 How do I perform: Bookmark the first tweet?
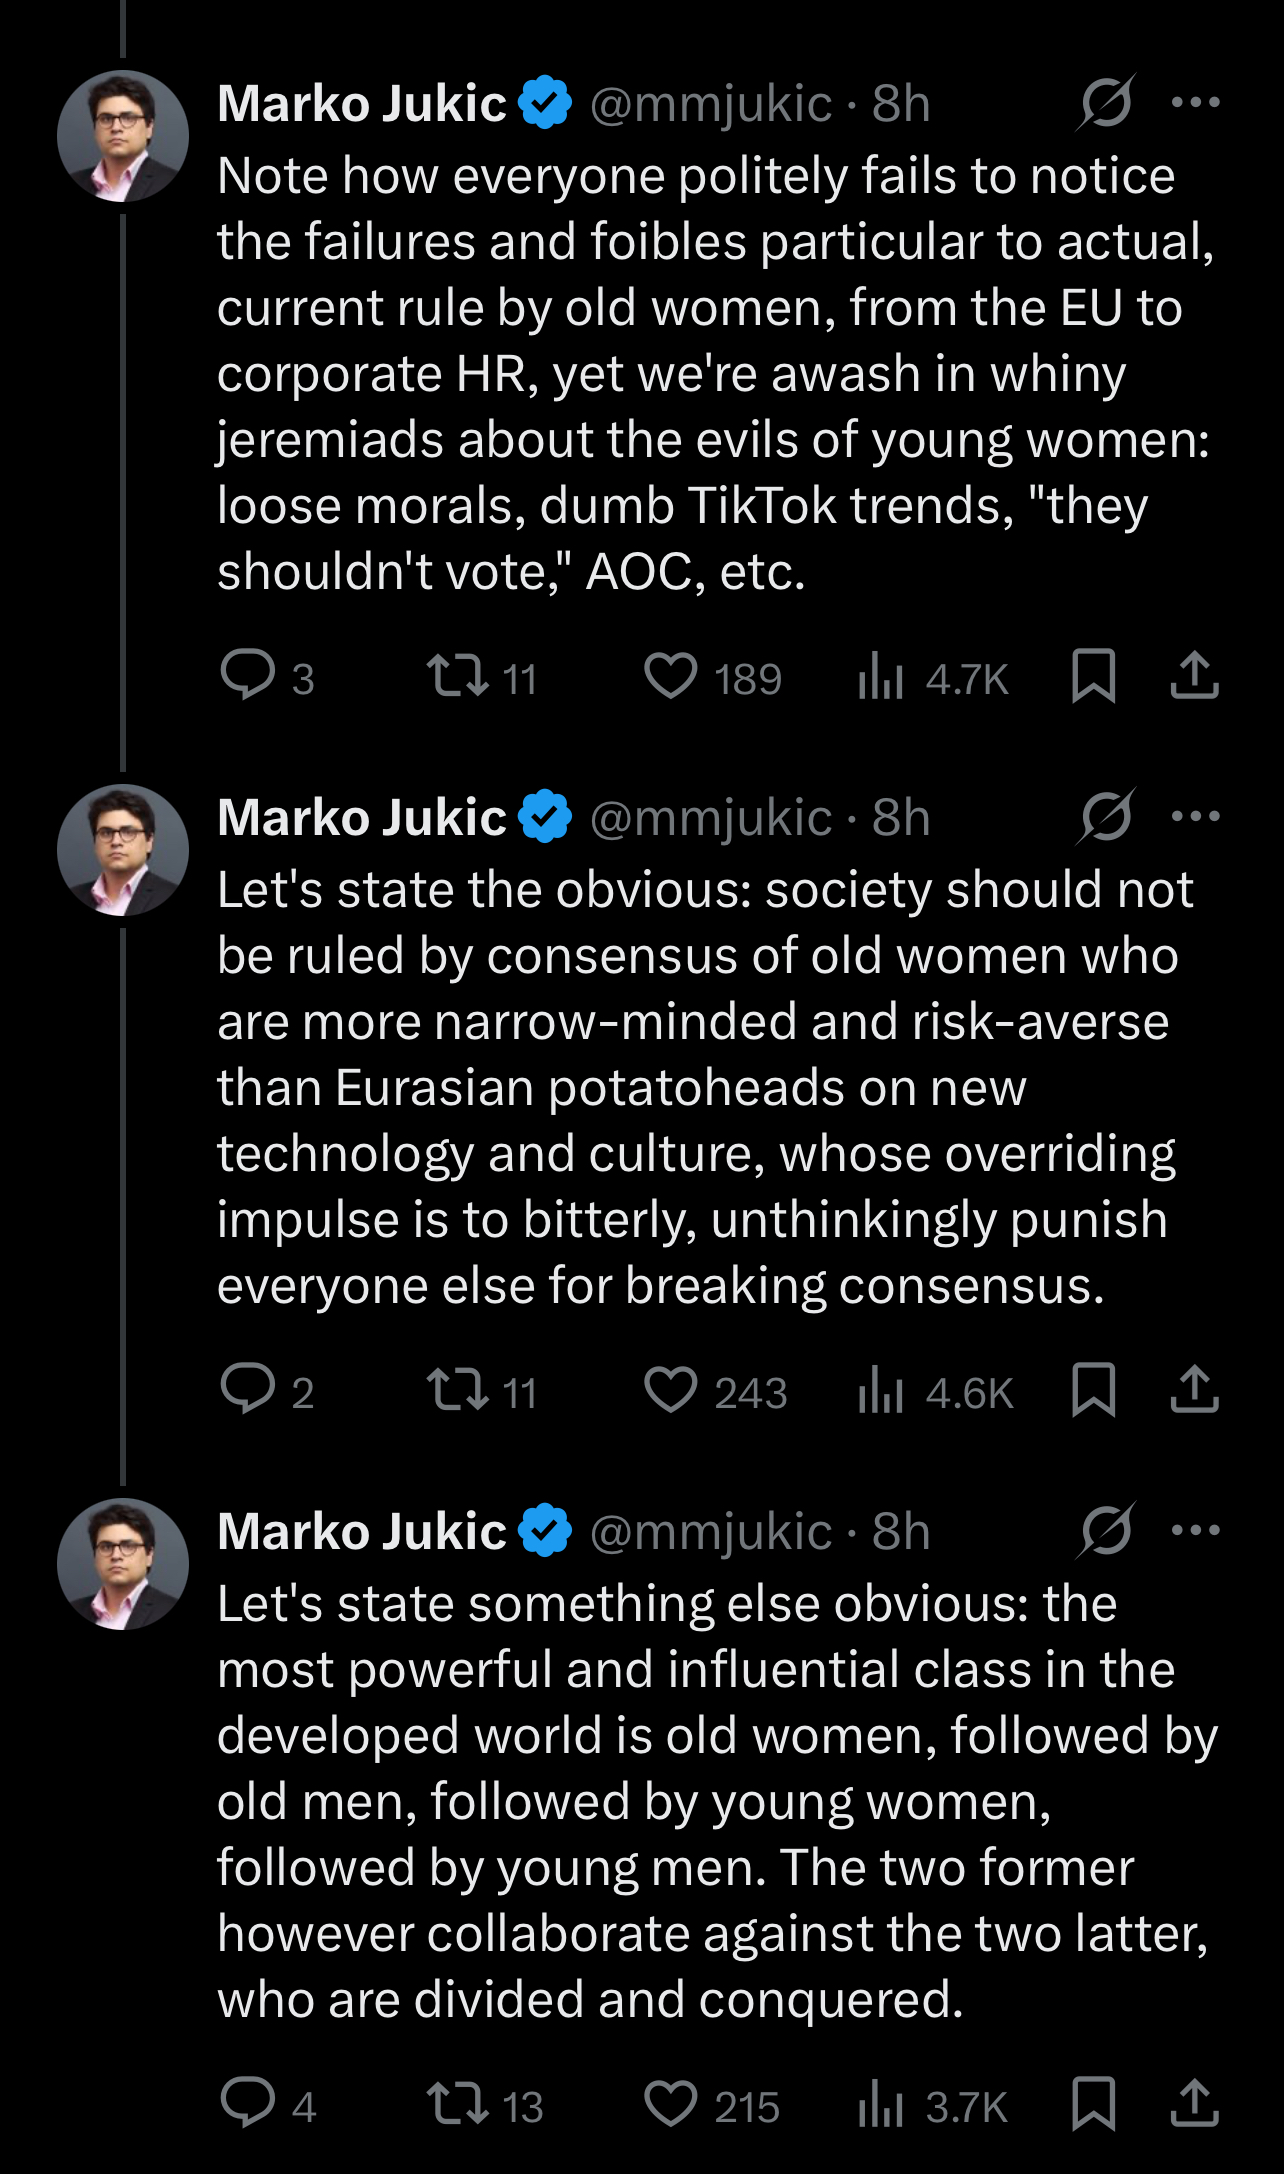(1093, 676)
